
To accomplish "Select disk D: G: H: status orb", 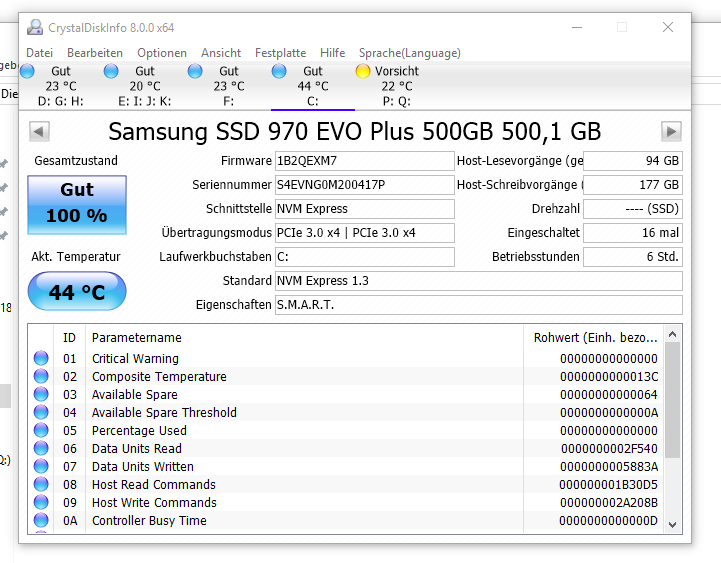I will pyautogui.click(x=27, y=71).
